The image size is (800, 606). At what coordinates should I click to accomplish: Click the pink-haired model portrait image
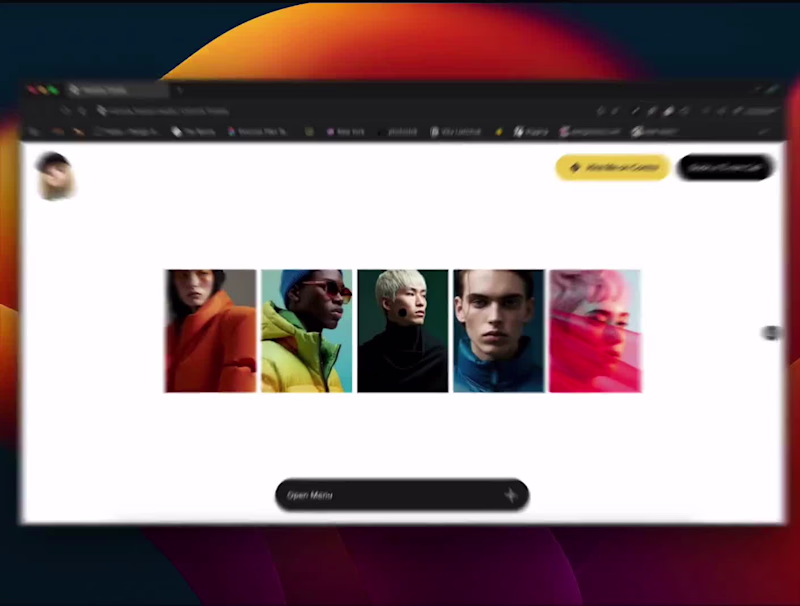coord(595,330)
